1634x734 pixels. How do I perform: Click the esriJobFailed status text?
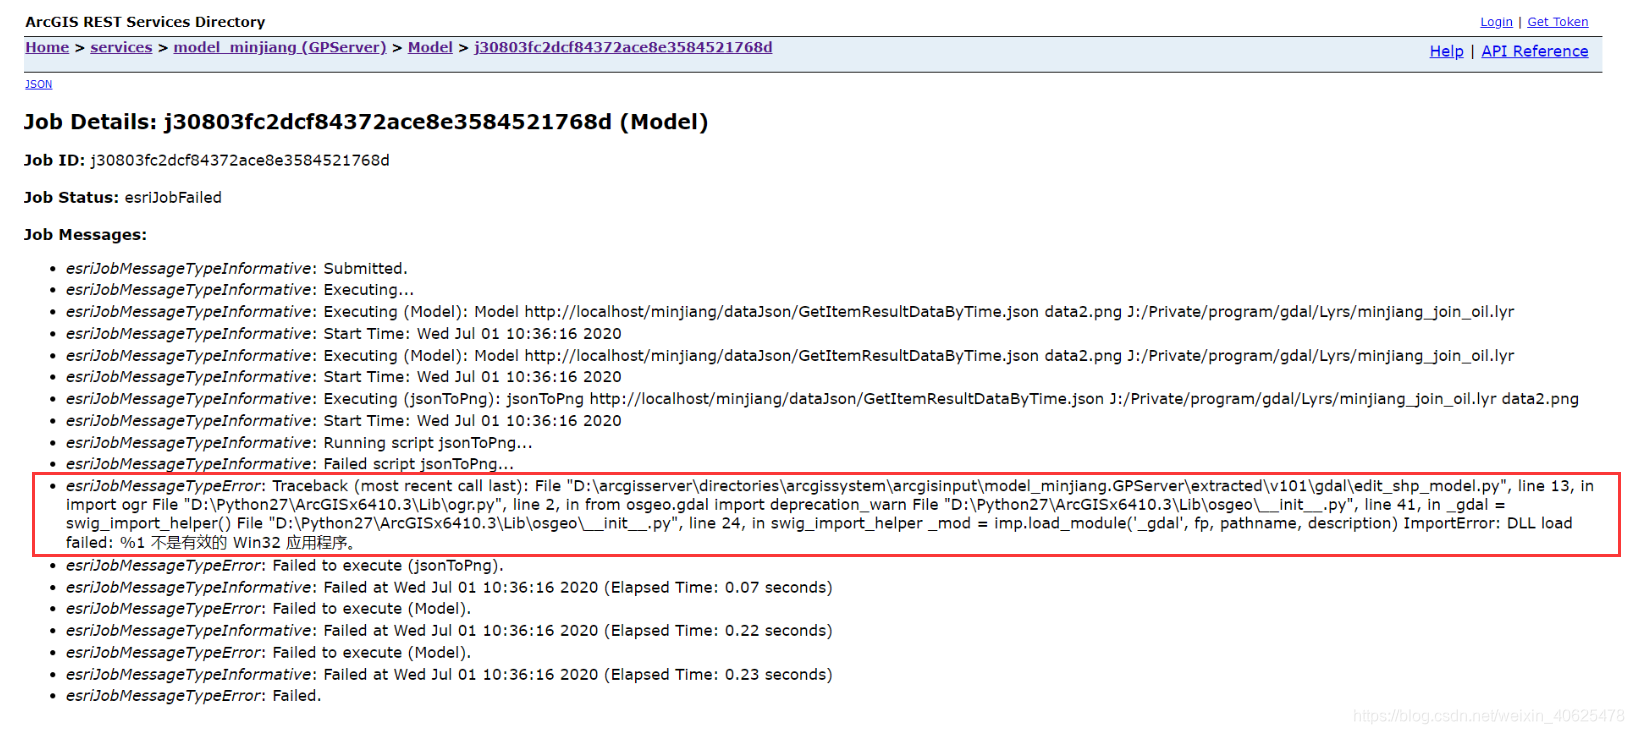[x=173, y=198]
